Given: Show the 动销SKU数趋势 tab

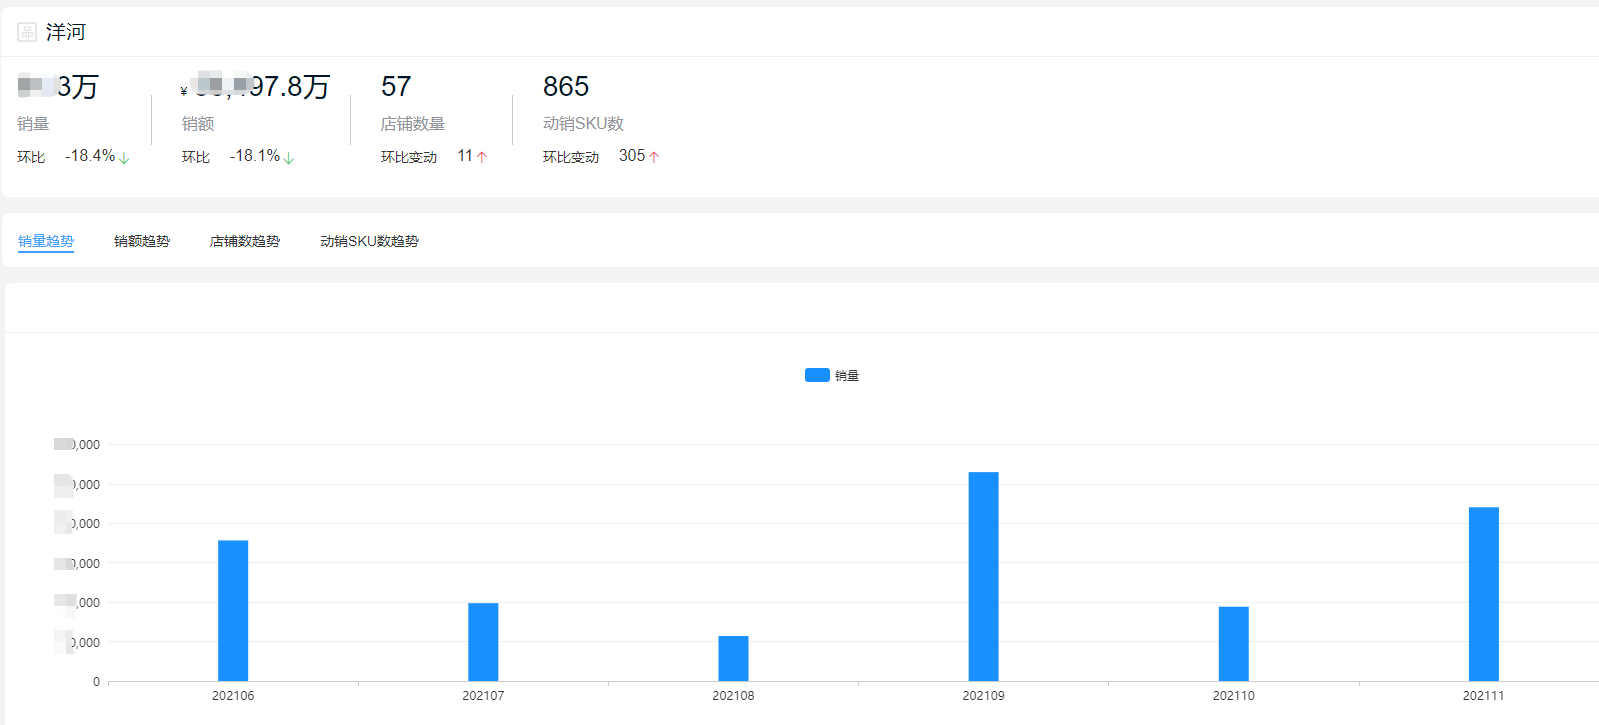Looking at the screenshot, I should (369, 241).
